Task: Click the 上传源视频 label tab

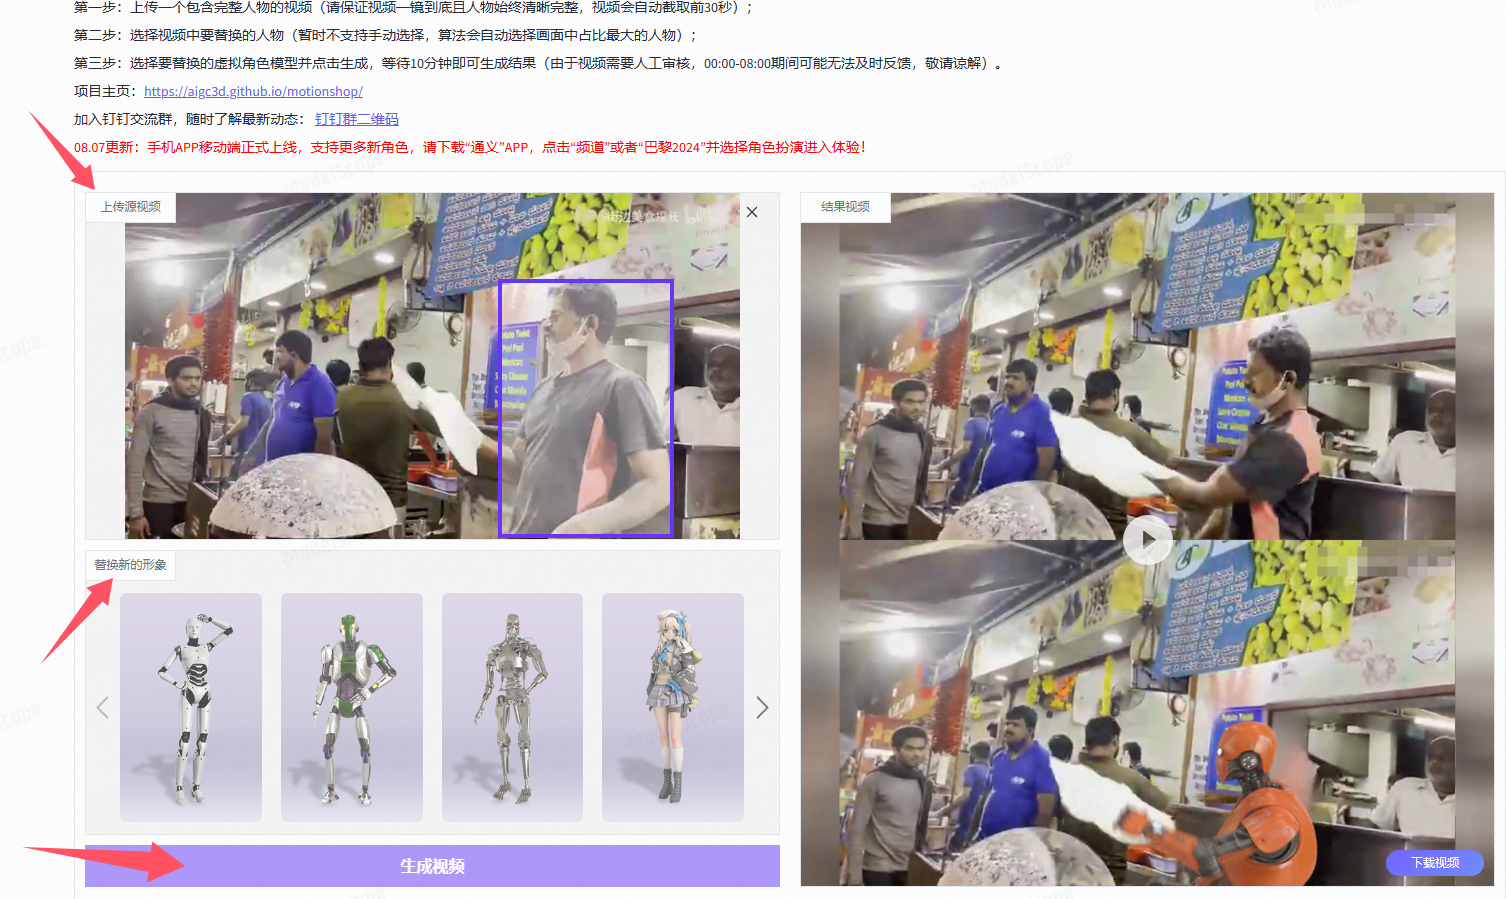Action: click(131, 207)
